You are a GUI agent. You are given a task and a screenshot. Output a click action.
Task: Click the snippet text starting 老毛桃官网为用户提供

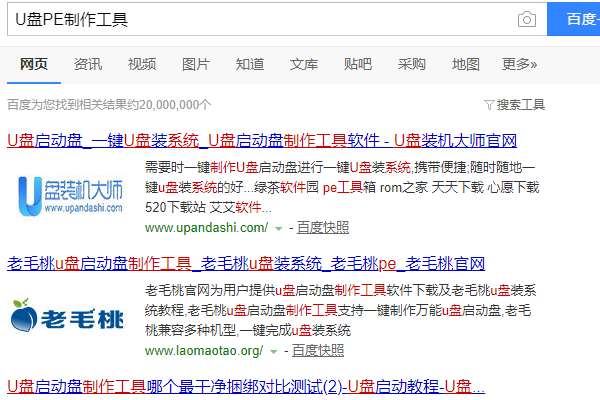point(341,310)
